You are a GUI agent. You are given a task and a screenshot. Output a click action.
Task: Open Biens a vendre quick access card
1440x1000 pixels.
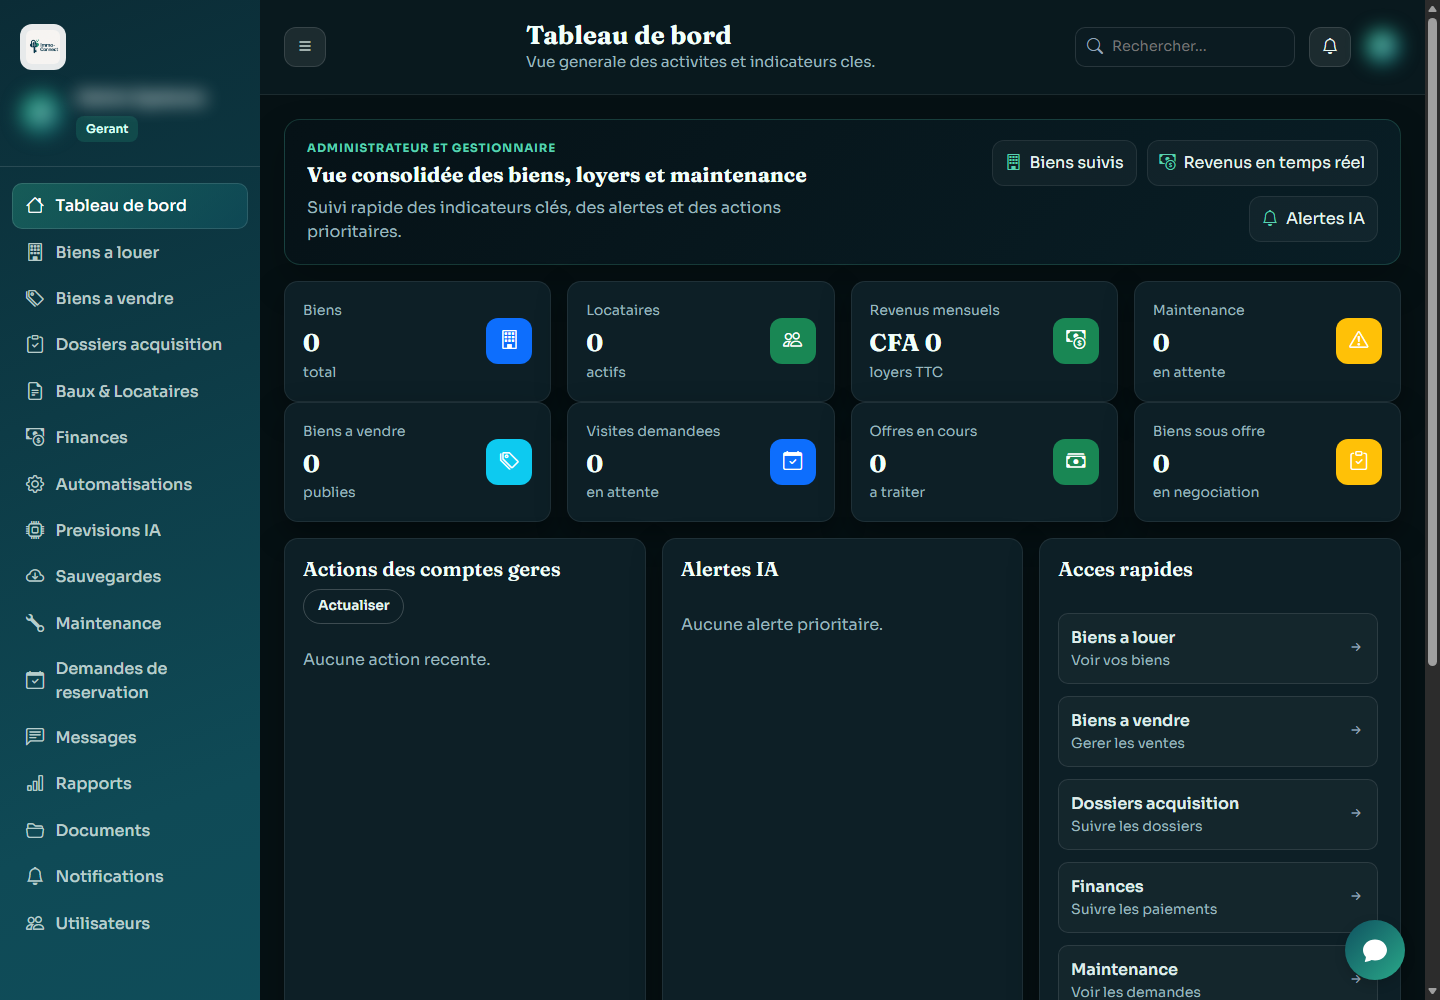(x=1218, y=731)
